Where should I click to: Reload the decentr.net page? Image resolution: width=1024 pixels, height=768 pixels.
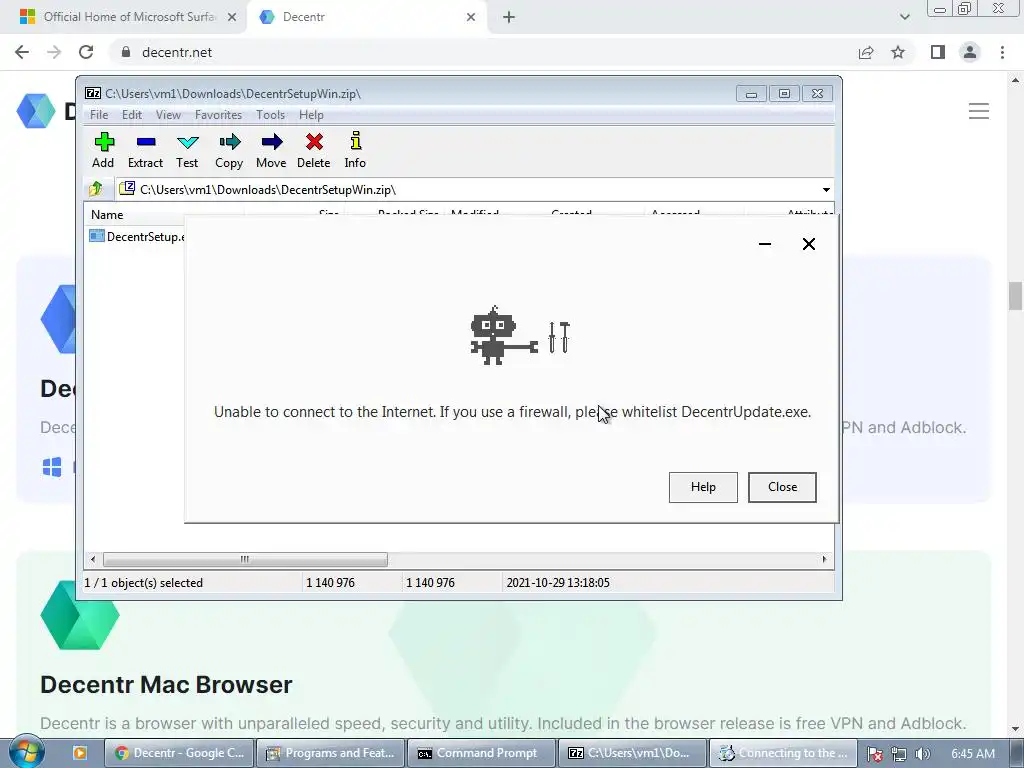[86, 52]
